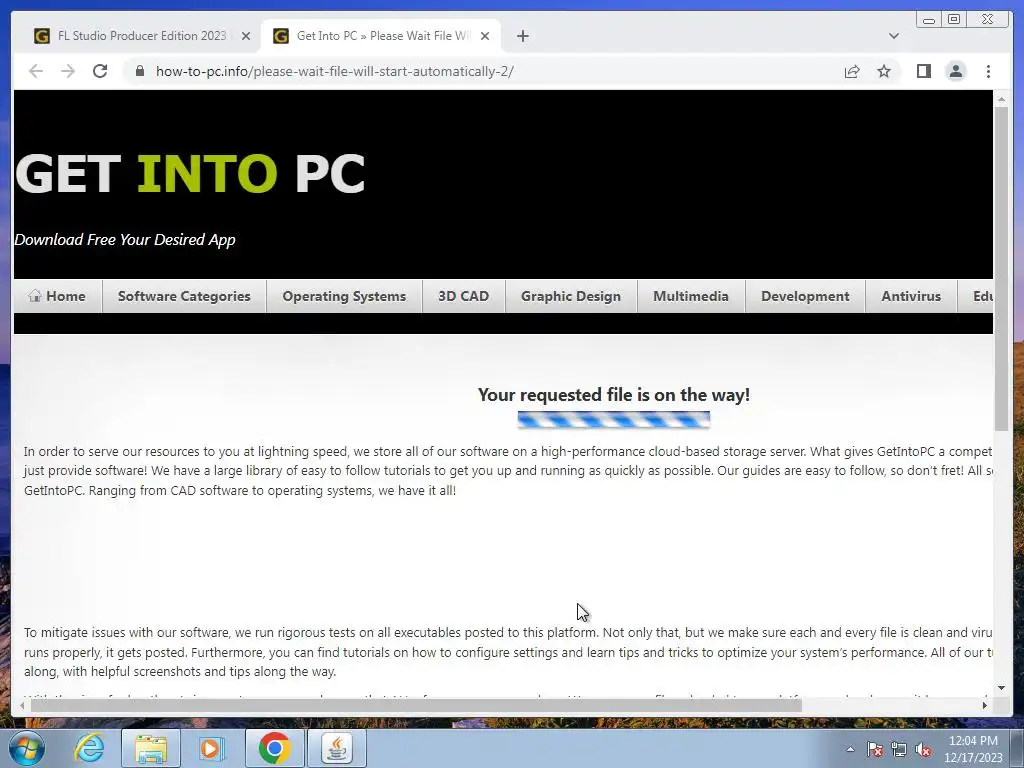The height and width of the screenshot is (768, 1024).
Task: Open a new tab with the plus button
Action: click(x=522, y=36)
